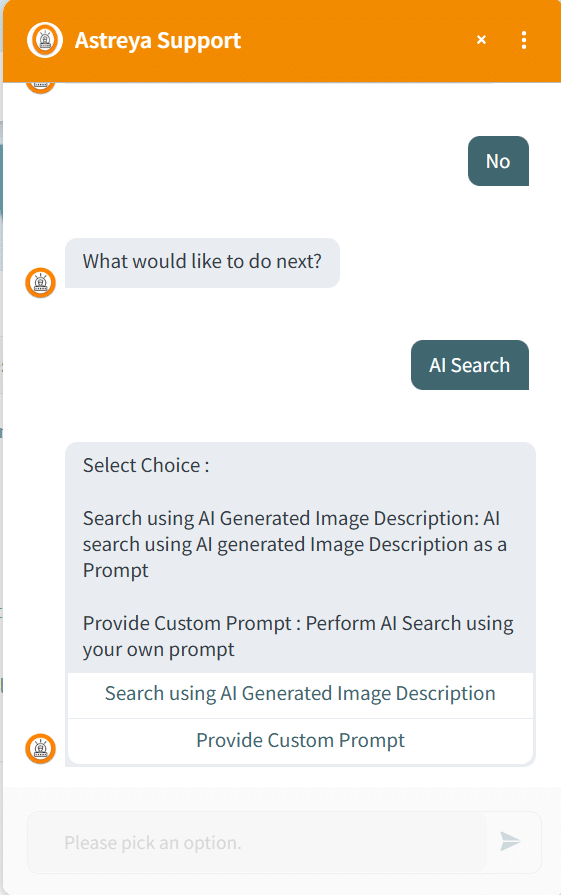Click the 'AI Search' reply bubble
Screen dimensions: 561x895
(470, 365)
